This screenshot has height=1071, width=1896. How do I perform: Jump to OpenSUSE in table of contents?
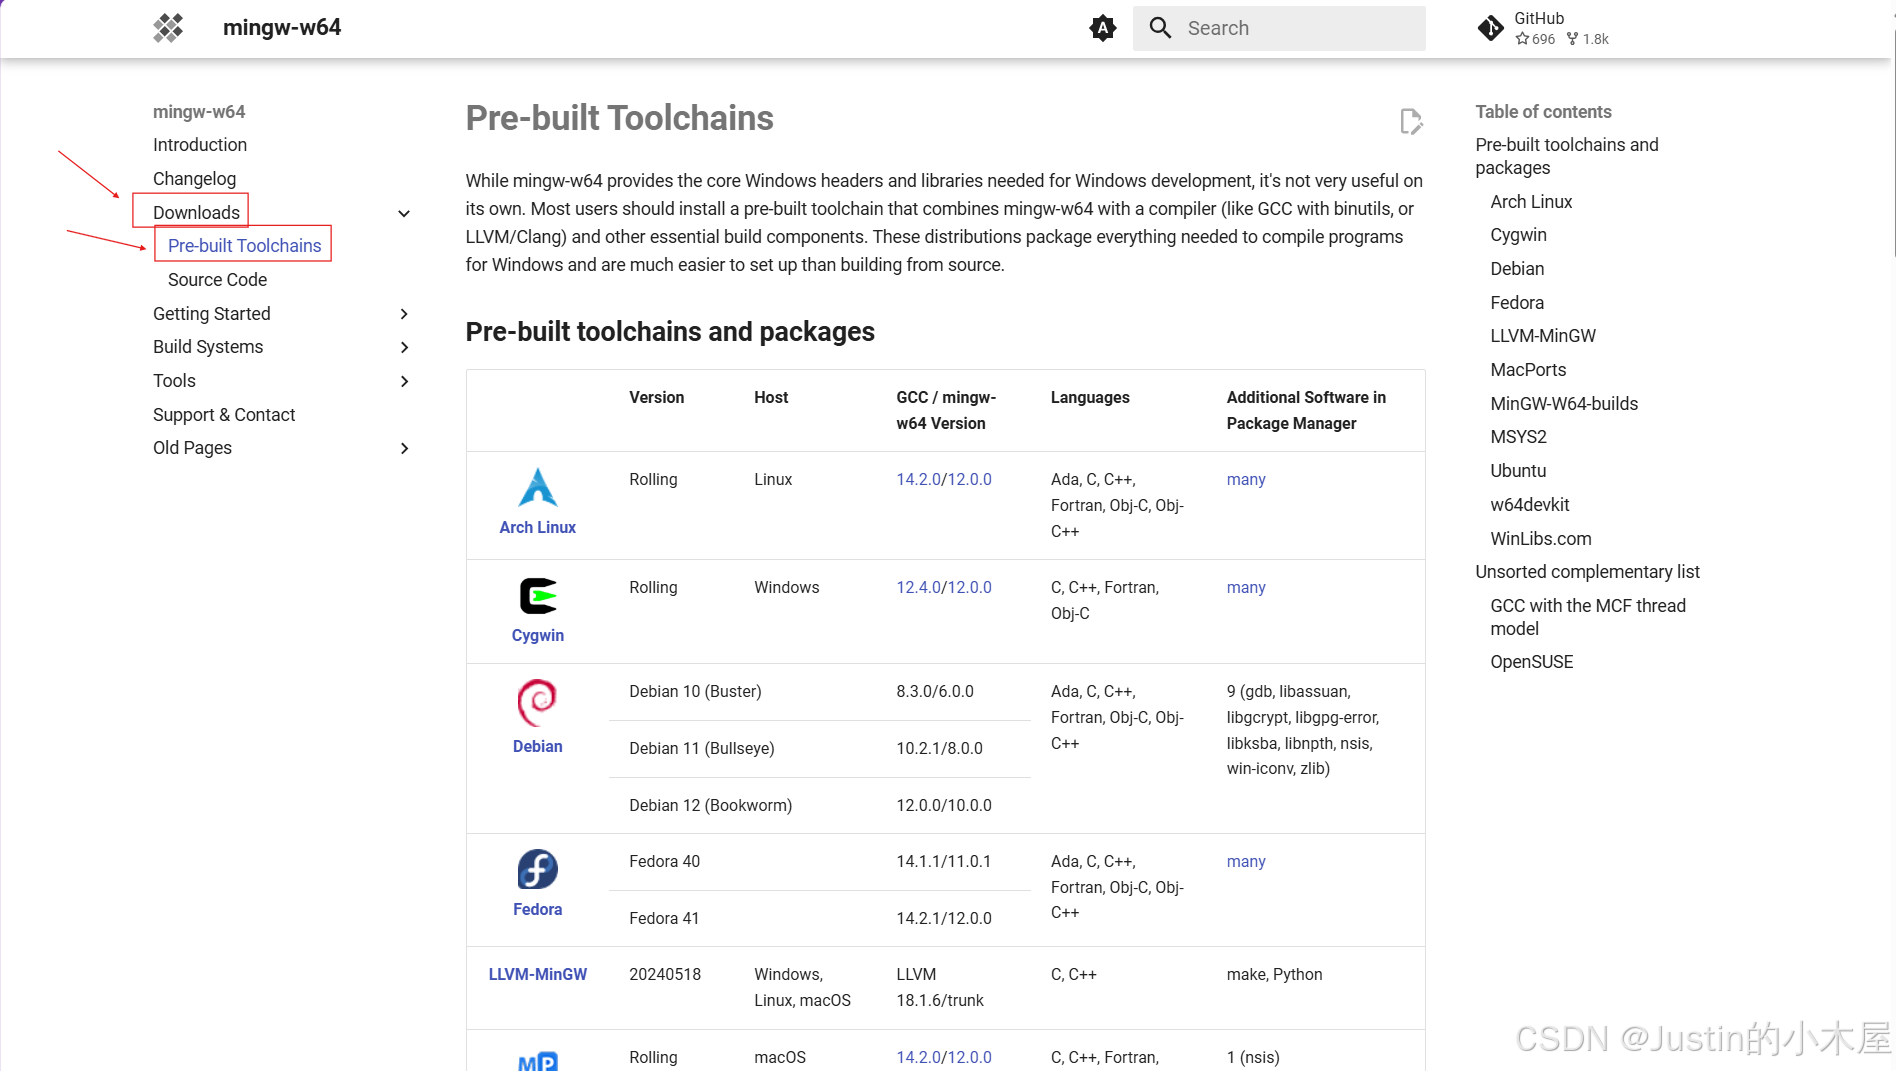tap(1531, 662)
